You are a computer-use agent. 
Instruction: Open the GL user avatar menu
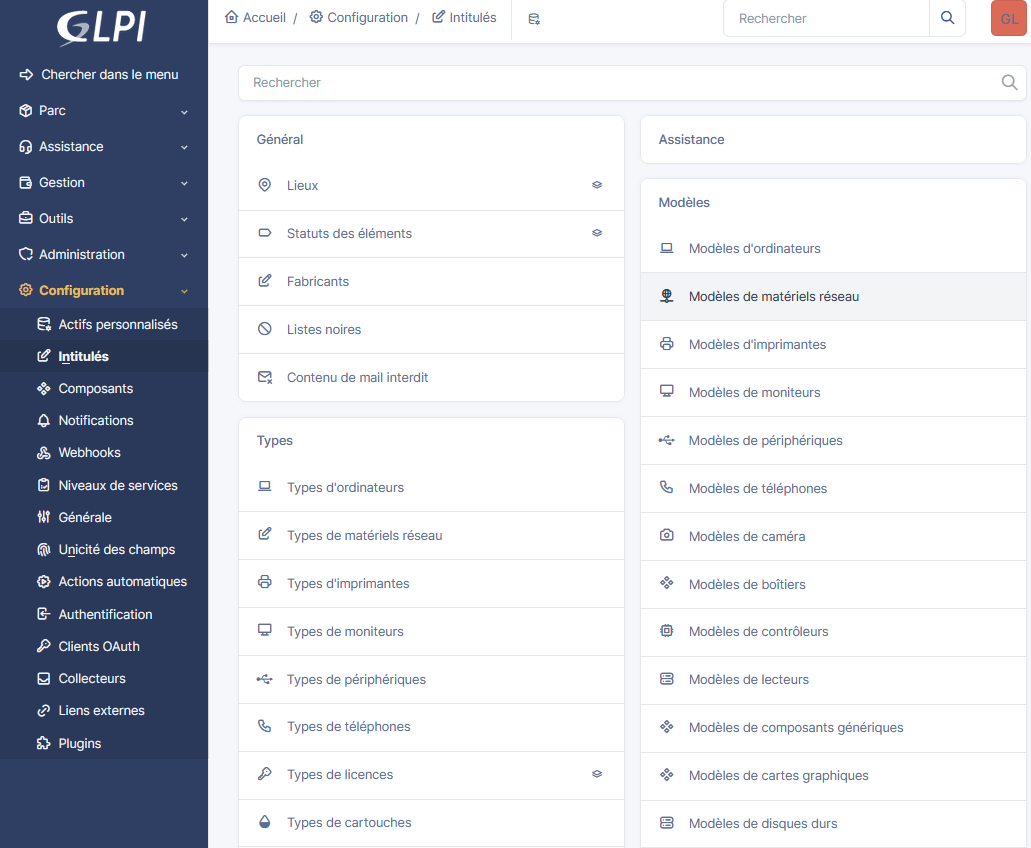1009,18
